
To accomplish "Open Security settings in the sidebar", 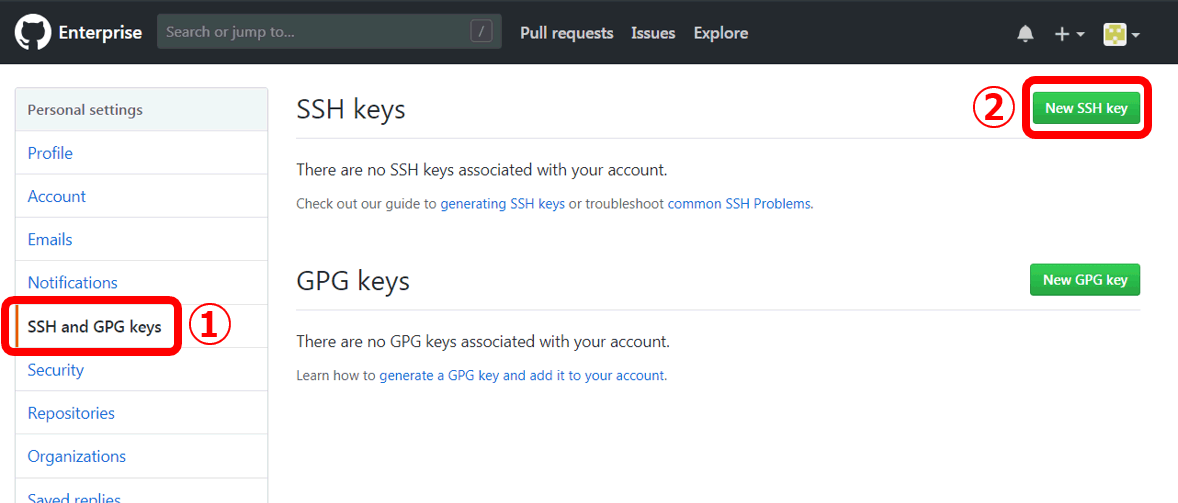I will (x=56, y=370).
